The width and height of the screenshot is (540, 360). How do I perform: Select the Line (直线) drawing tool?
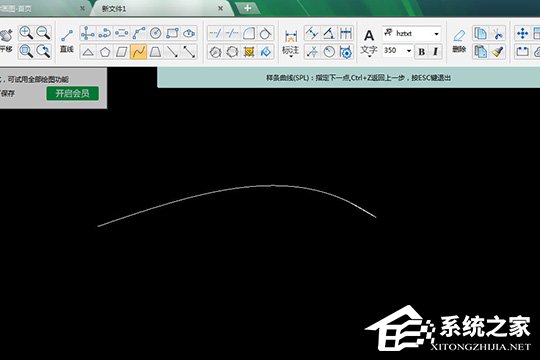[x=67, y=42]
